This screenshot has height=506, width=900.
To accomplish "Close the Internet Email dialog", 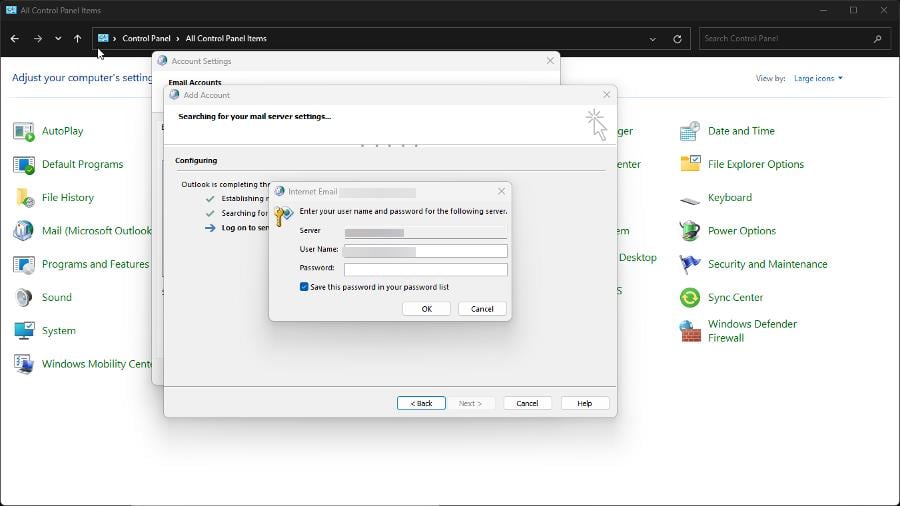I will click(502, 191).
